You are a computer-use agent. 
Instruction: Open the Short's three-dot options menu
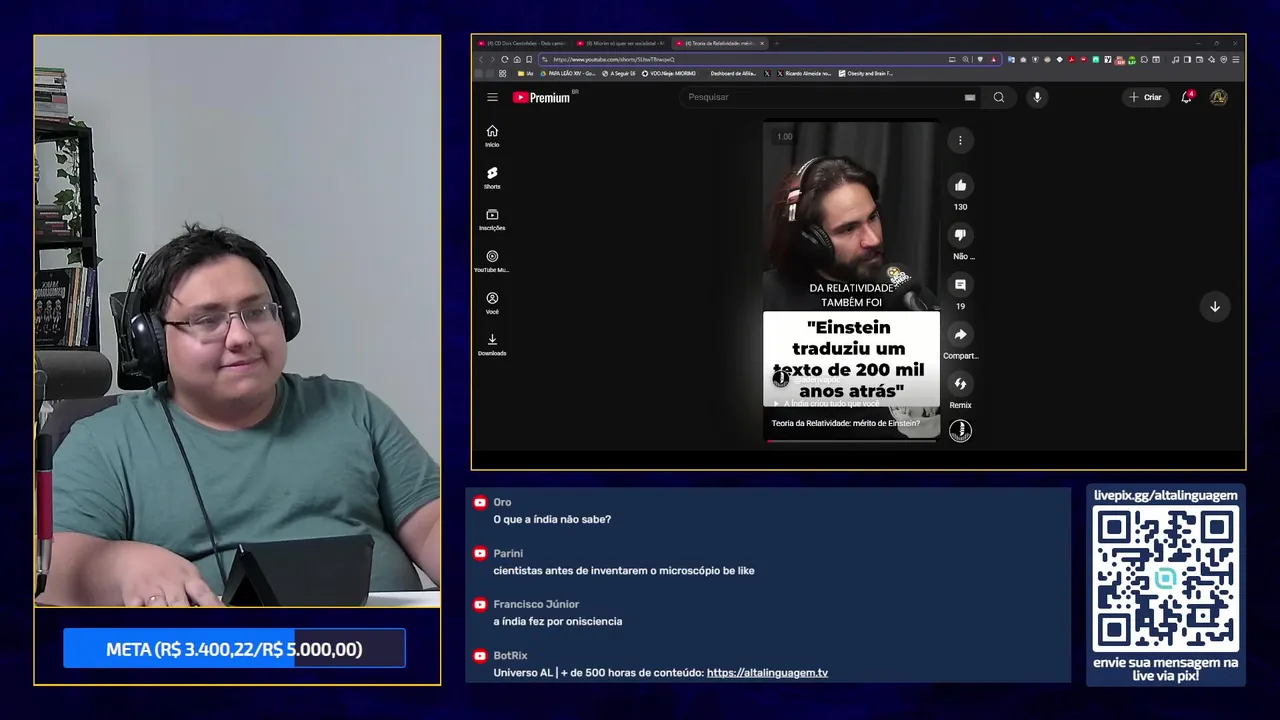point(960,140)
